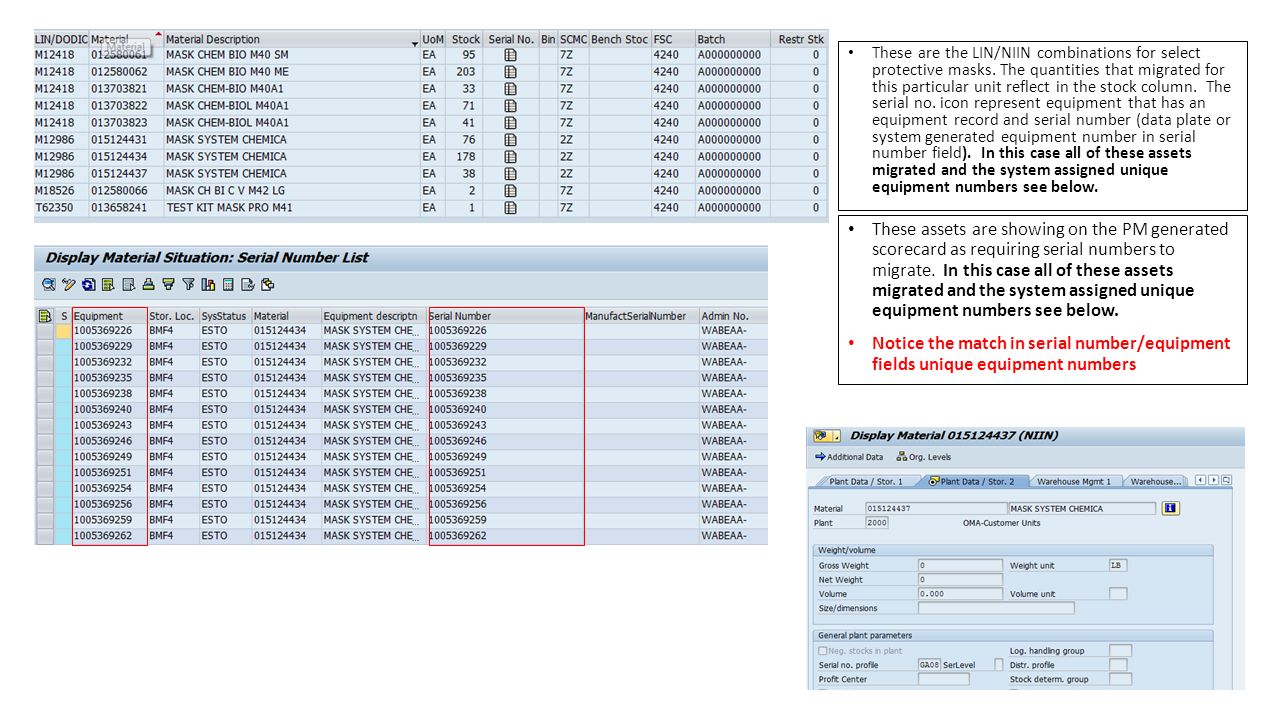1280x720 pixels.
Task: Open serial icon for material 015124434 in stock table
Action: [511, 157]
